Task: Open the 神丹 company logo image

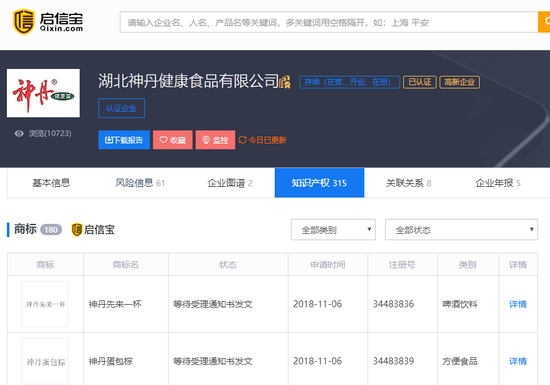Action: point(43,93)
